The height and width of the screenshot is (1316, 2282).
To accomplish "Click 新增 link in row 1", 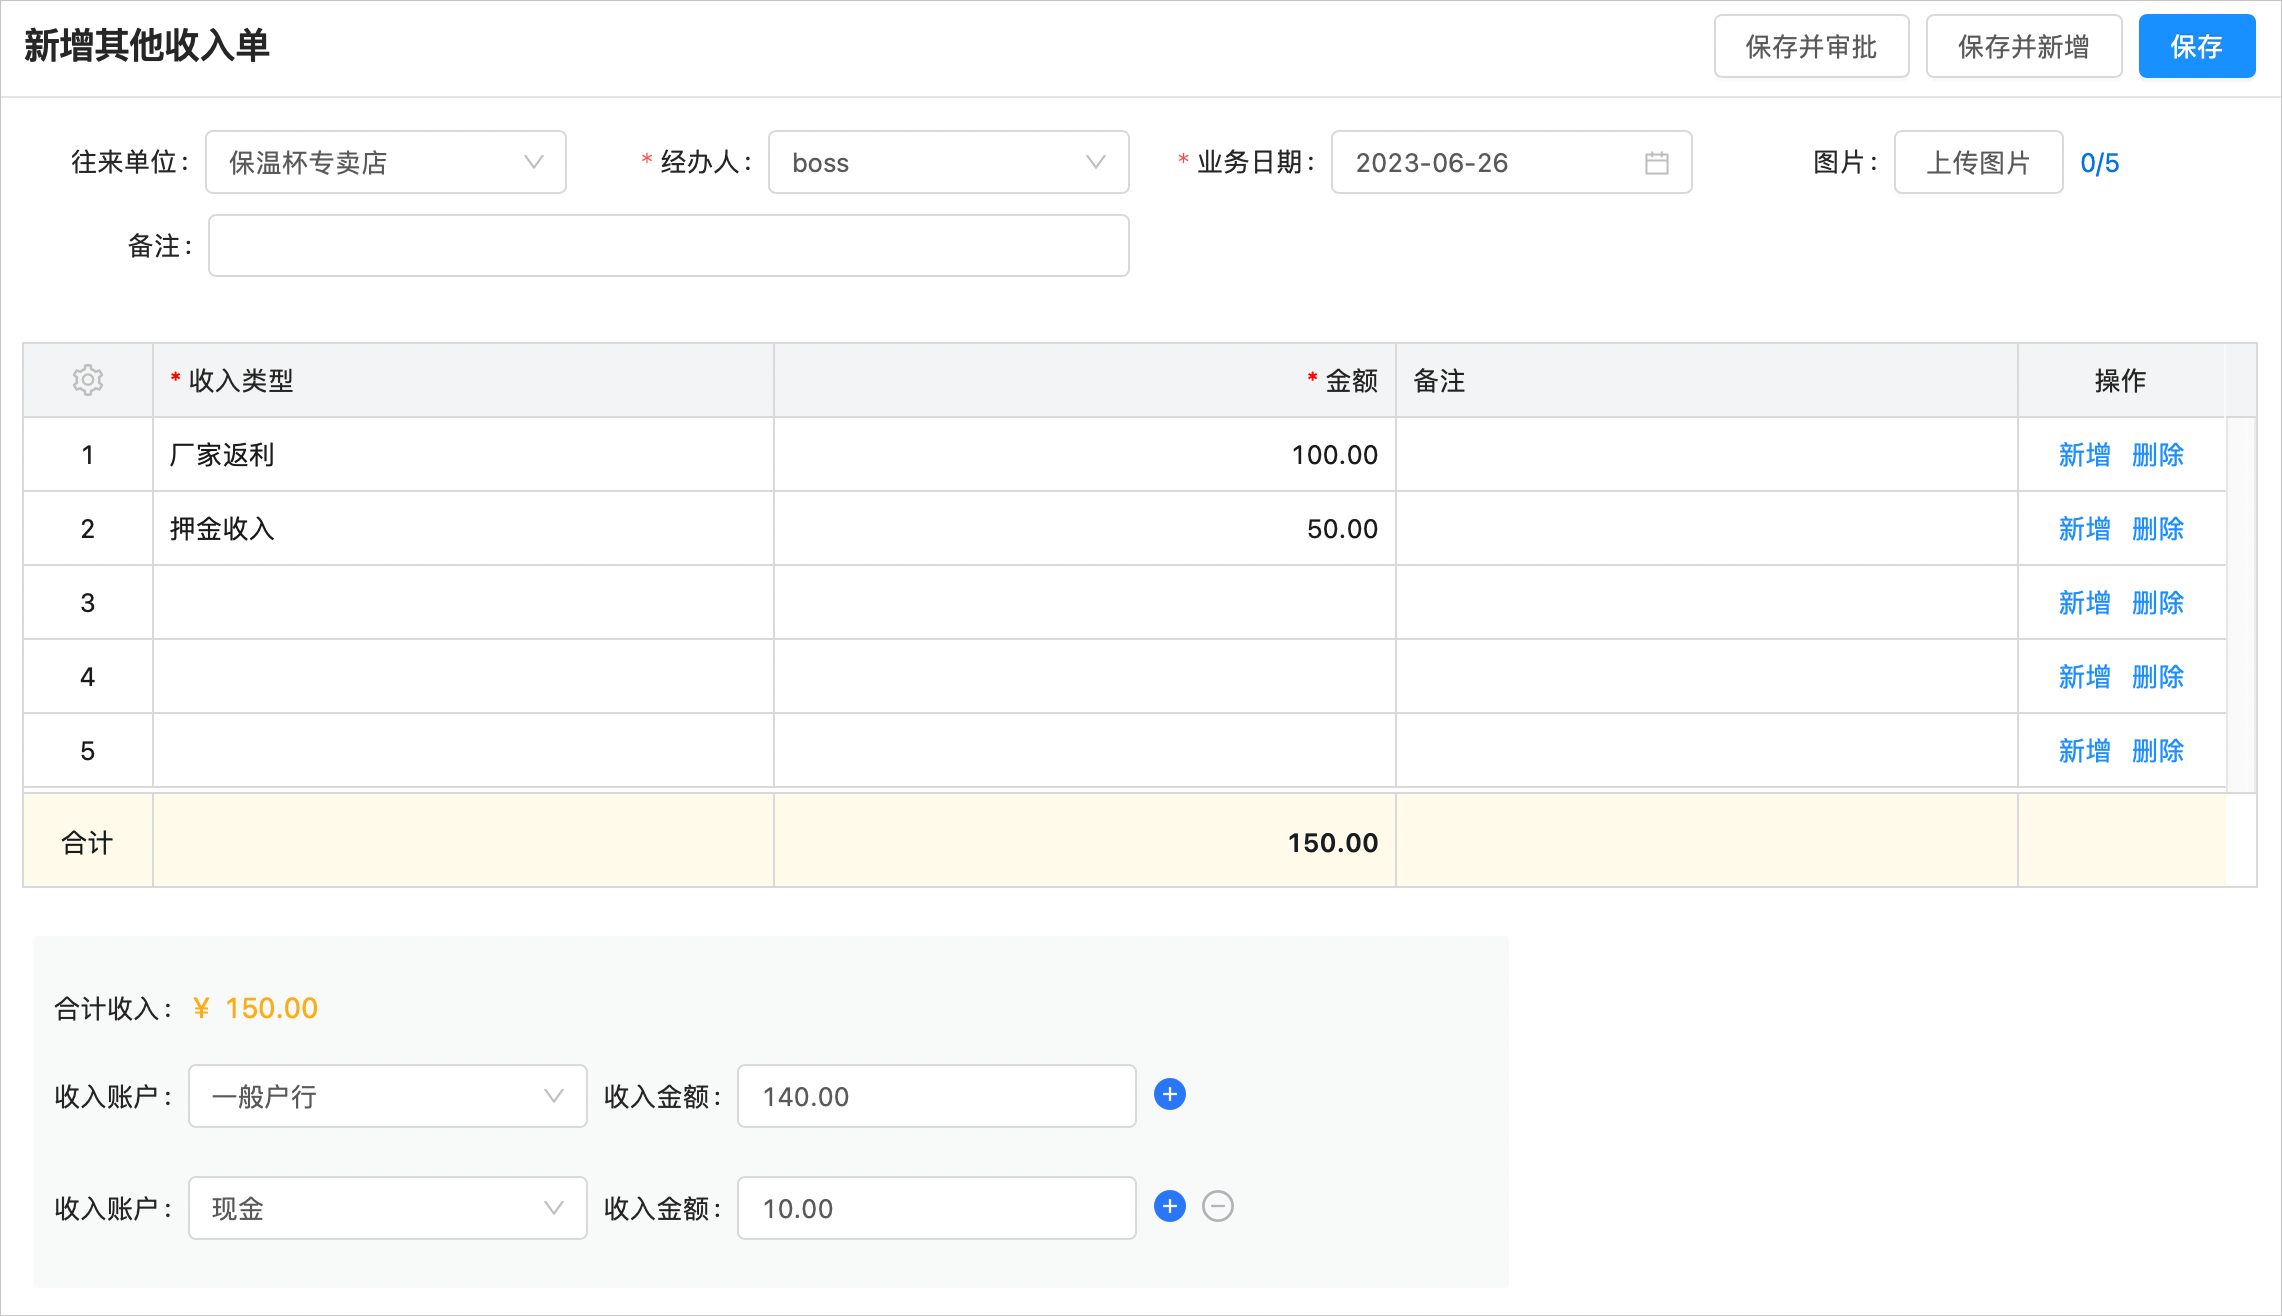I will pos(2084,455).
